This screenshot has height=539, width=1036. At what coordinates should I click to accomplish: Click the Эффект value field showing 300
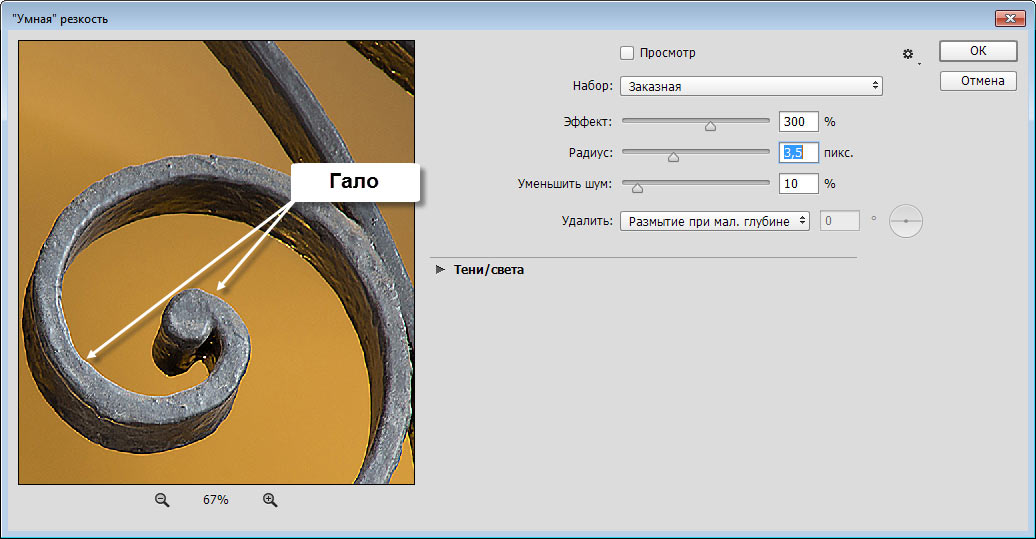click(798, 122)
